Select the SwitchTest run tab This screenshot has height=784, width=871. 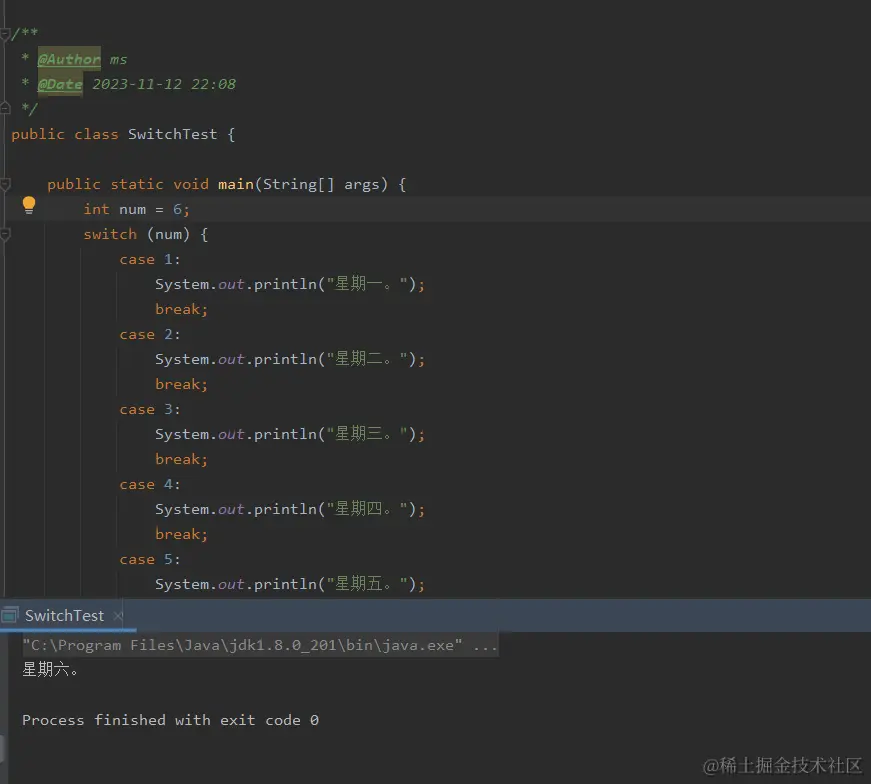pyautogui.click(x=64, y=616)
